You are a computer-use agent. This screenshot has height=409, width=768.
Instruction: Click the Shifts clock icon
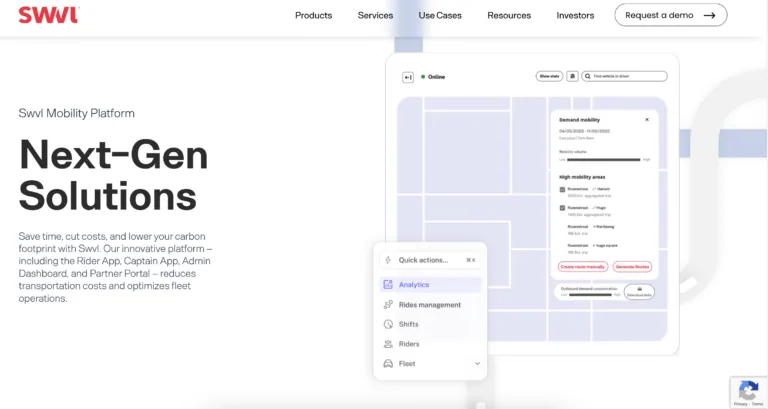coord(388,324)
